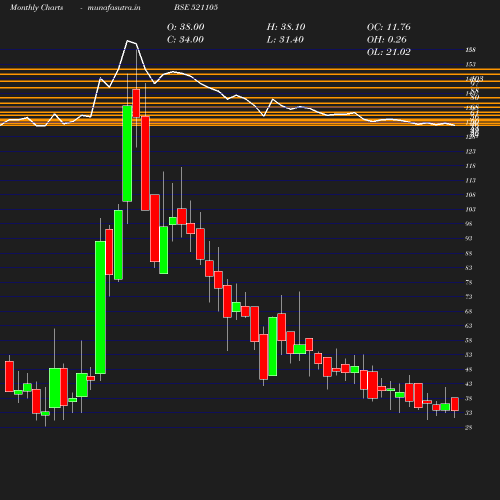
Task: Click the 118 price axis label
Action: click(x=470, y=166)
